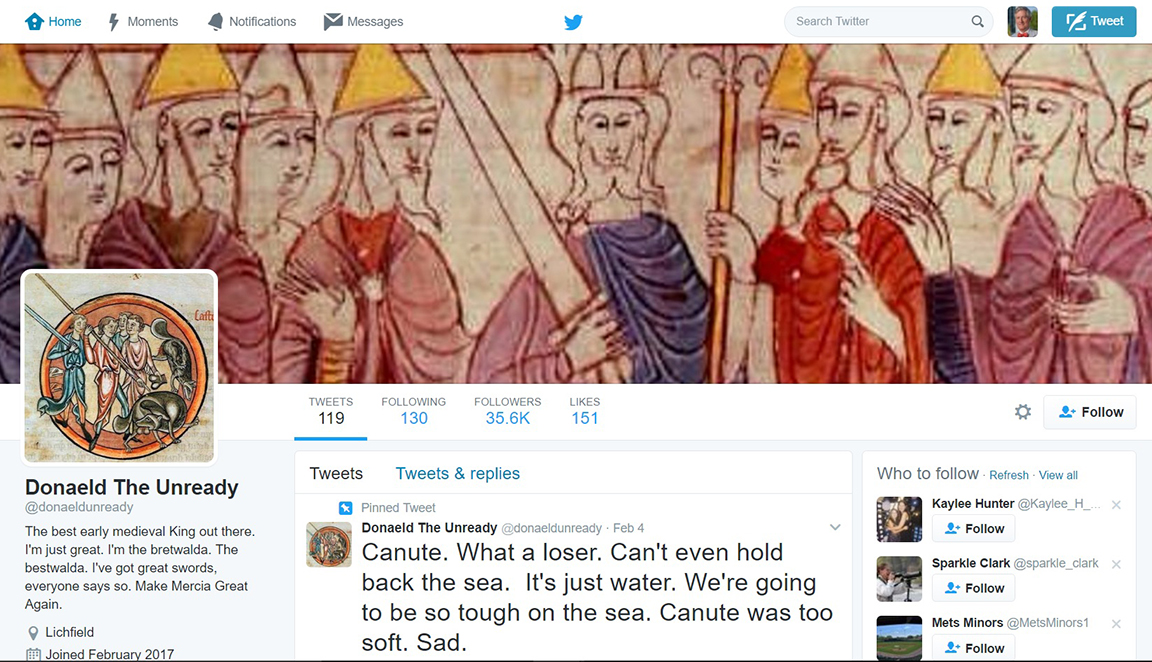Open the account avatar menu in the top bar
Image resolution: width=1152 pixels, height=662 pixels.
tap(1022, 21)
